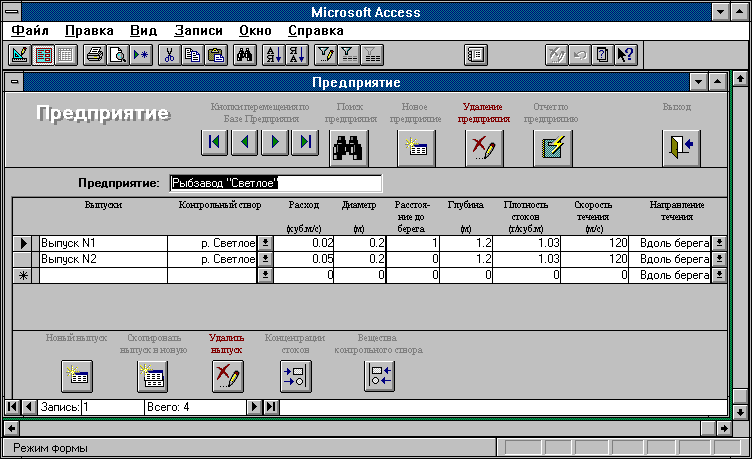This screenshot has height=459, width=752.
Task: Open the enterprise report button
Action: 553,147
